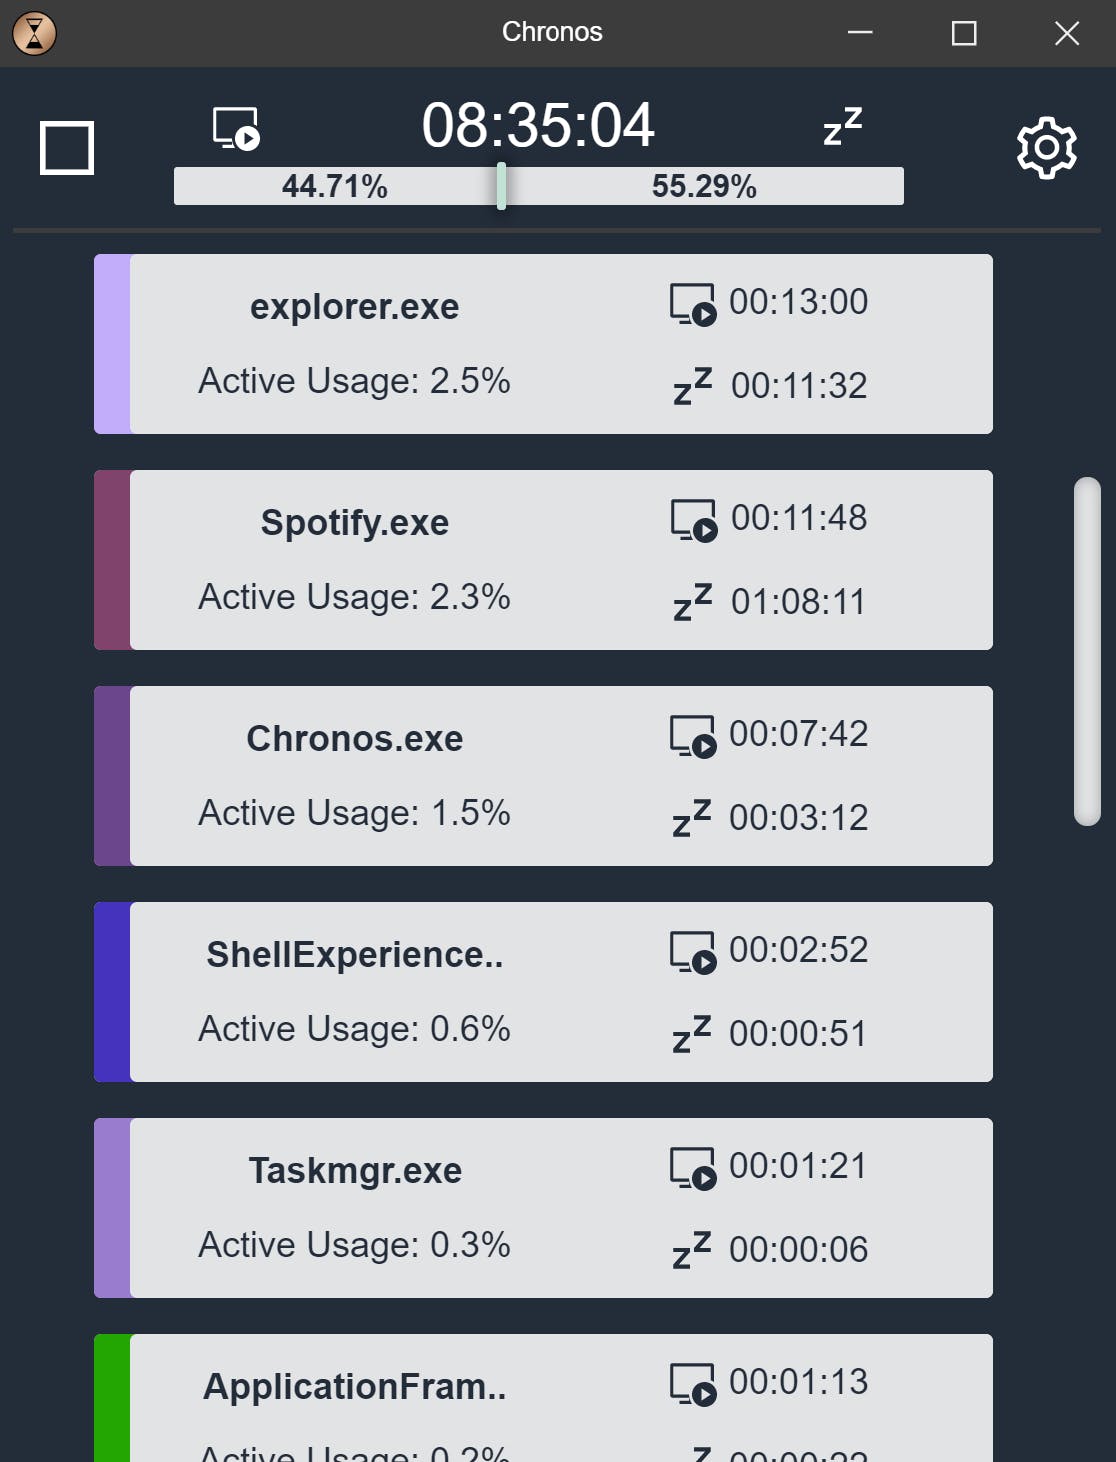
Task: Select the explorer.exe process name
Action: [355, 307]
